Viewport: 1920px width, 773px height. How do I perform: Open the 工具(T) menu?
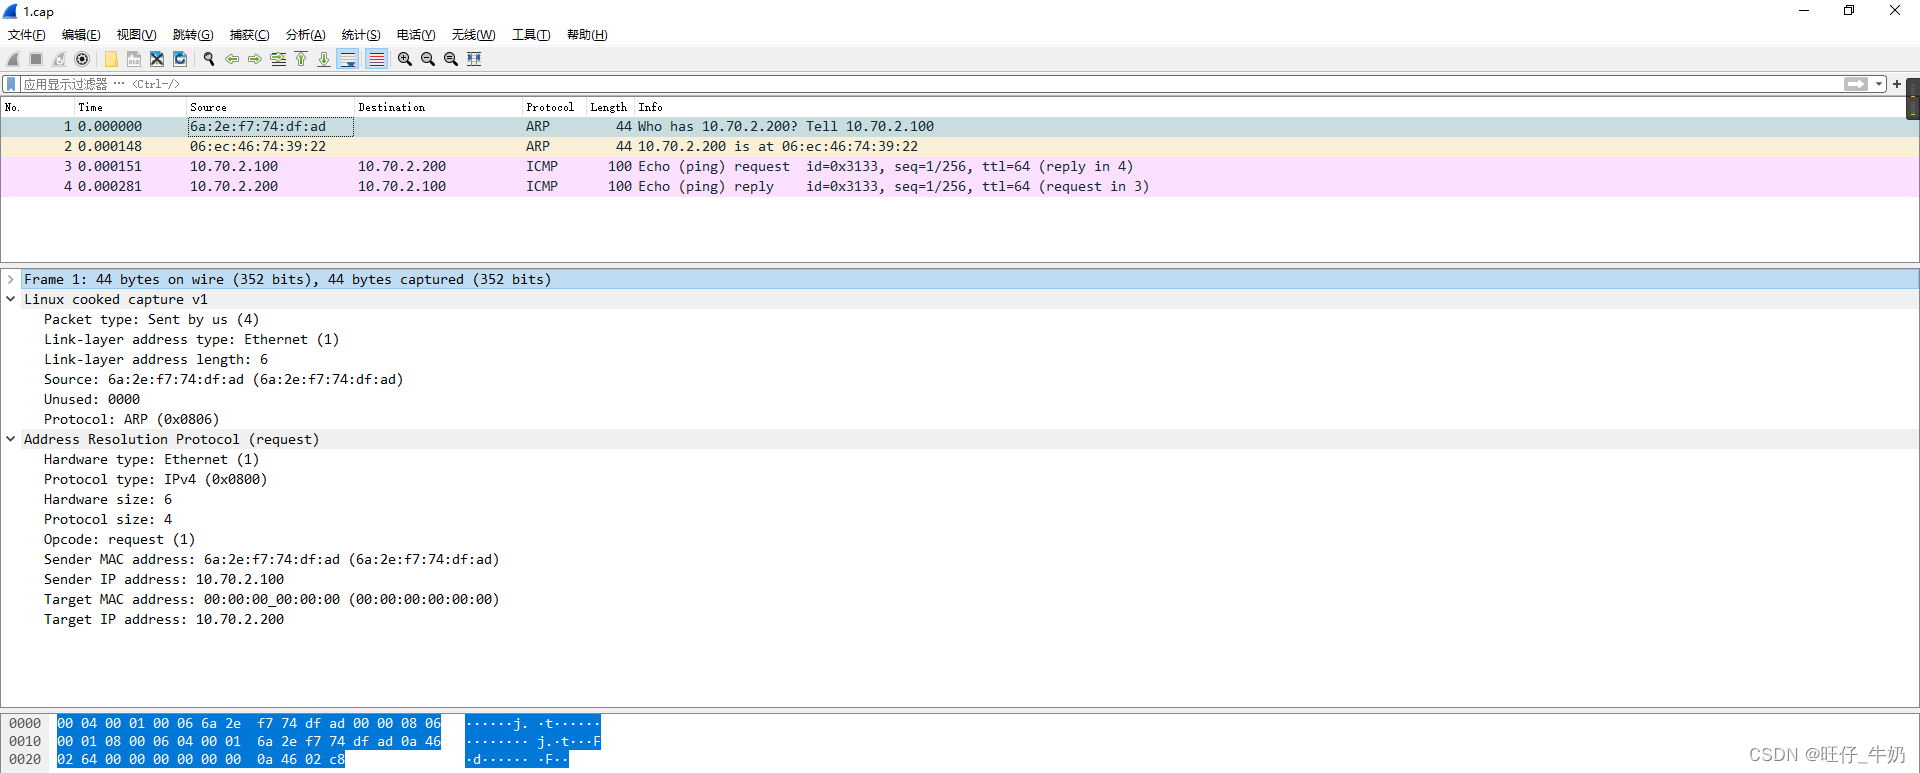(x=531, y=35)
